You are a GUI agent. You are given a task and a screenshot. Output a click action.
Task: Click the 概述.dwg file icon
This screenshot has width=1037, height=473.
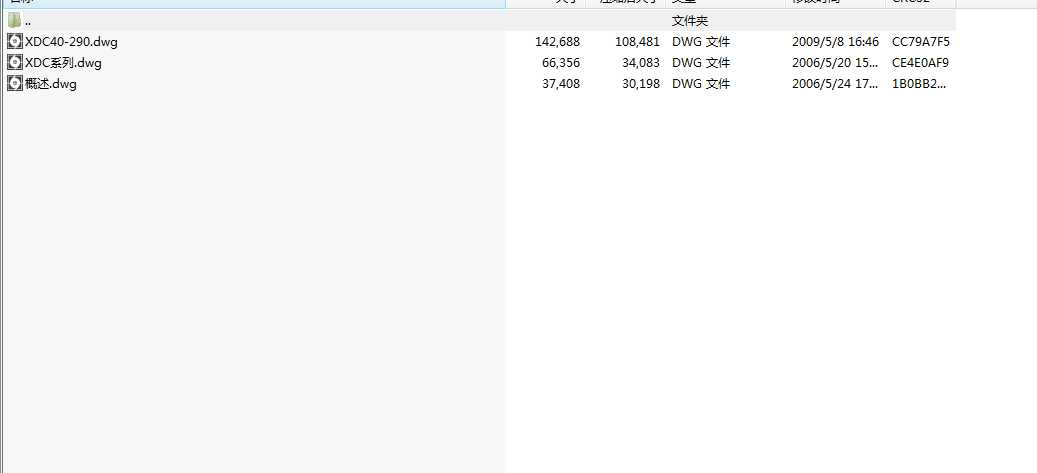(14, 84)
